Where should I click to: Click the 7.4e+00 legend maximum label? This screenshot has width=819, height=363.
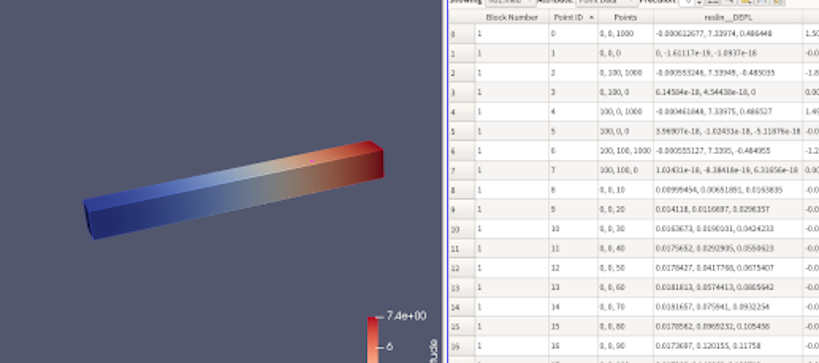pyautogui.click(x=406, y=316)
